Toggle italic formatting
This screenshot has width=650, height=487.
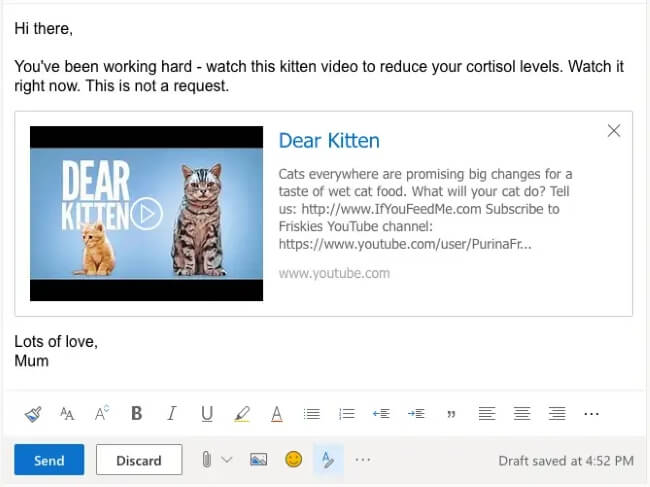pos(172,413)
